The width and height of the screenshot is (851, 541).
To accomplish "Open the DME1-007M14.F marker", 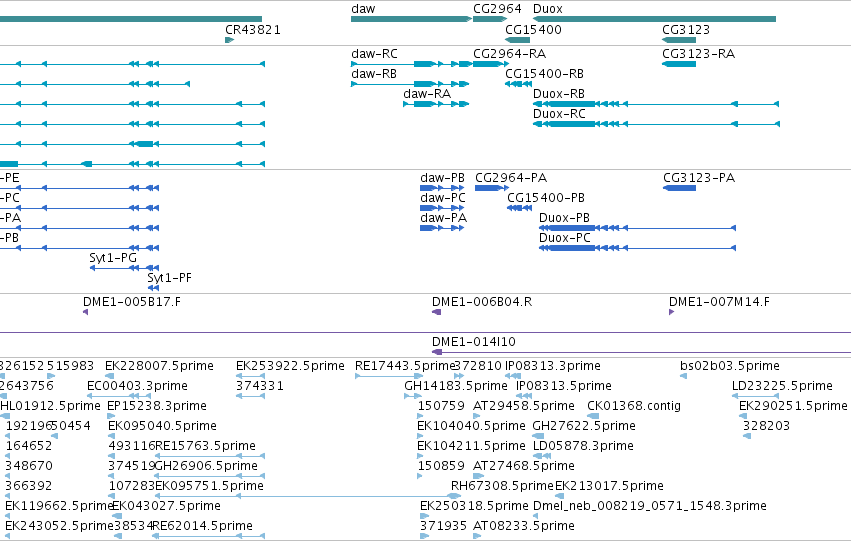I will (x=672, y=312).
